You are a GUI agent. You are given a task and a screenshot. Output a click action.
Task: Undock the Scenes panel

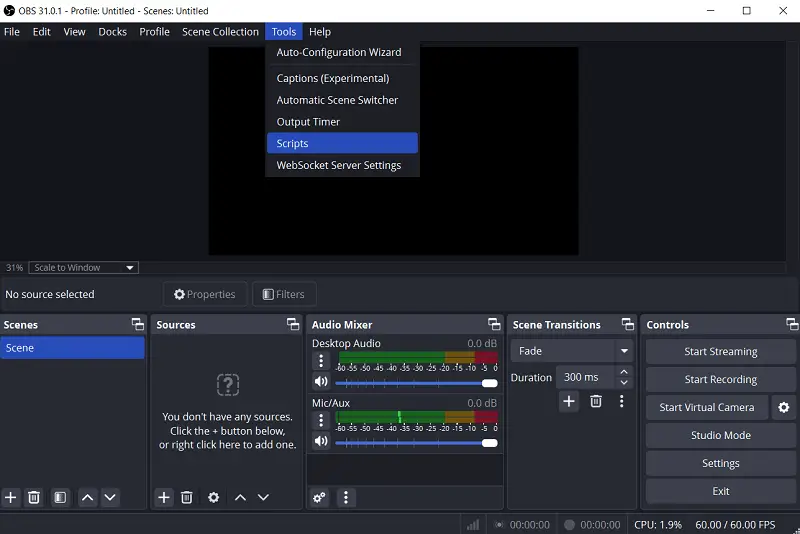pyautogui.click(x=138, y=324)
